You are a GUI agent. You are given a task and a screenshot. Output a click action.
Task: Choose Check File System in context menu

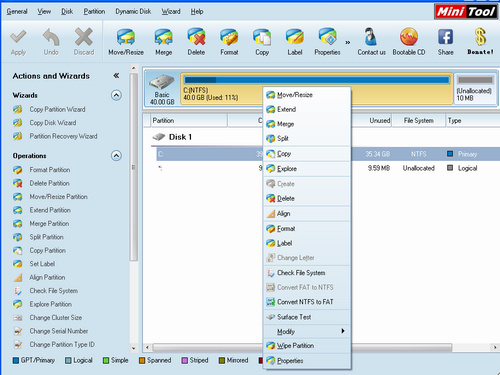click(307, 273)
